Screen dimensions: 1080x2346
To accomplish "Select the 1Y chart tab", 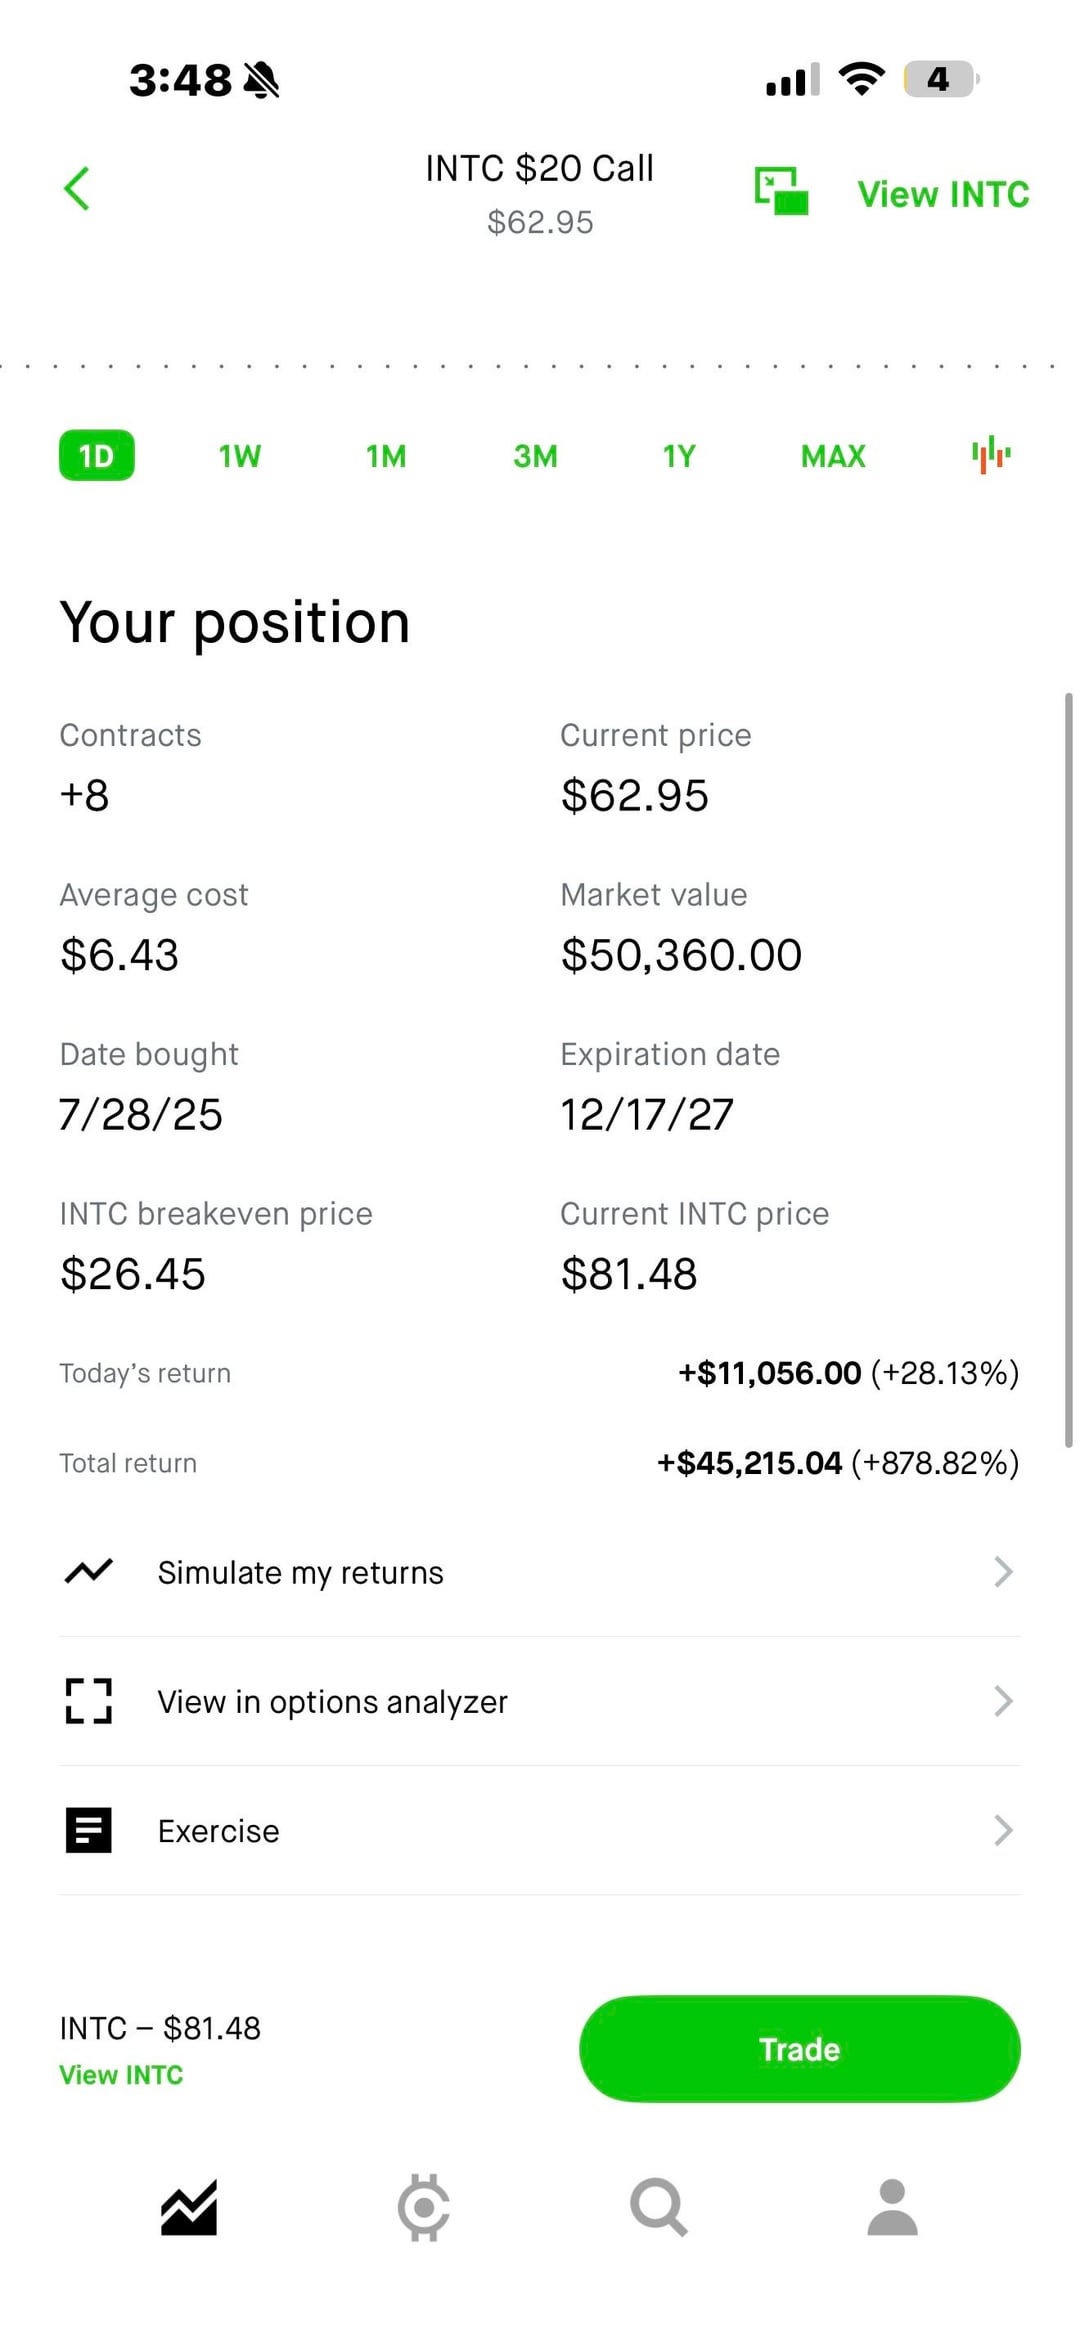I will 679,456.
